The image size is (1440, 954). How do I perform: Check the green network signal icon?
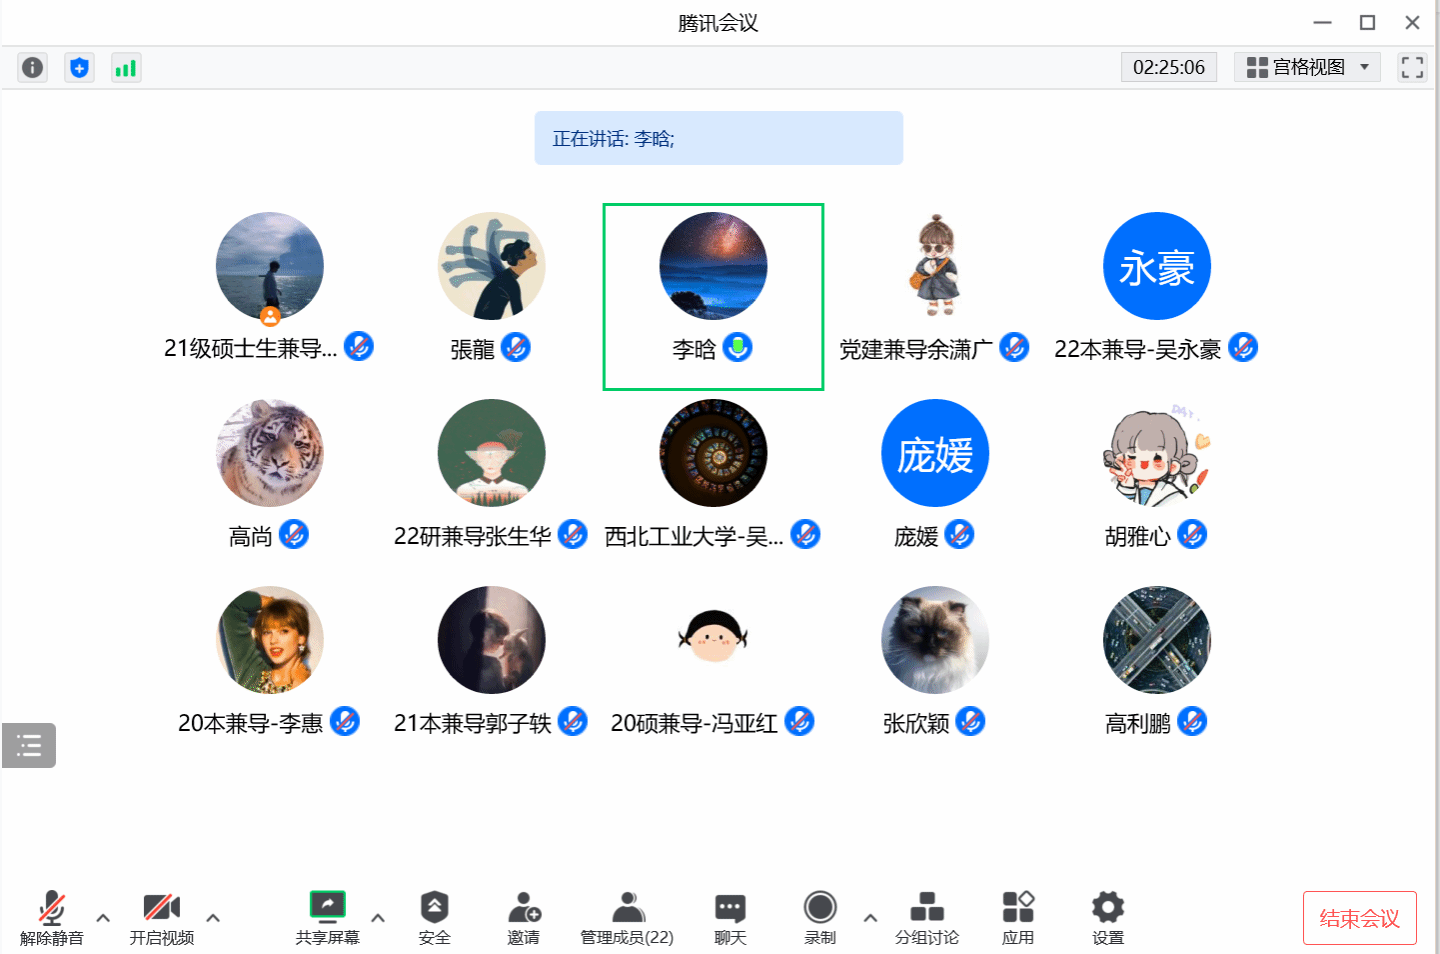[x=125, y=67]
